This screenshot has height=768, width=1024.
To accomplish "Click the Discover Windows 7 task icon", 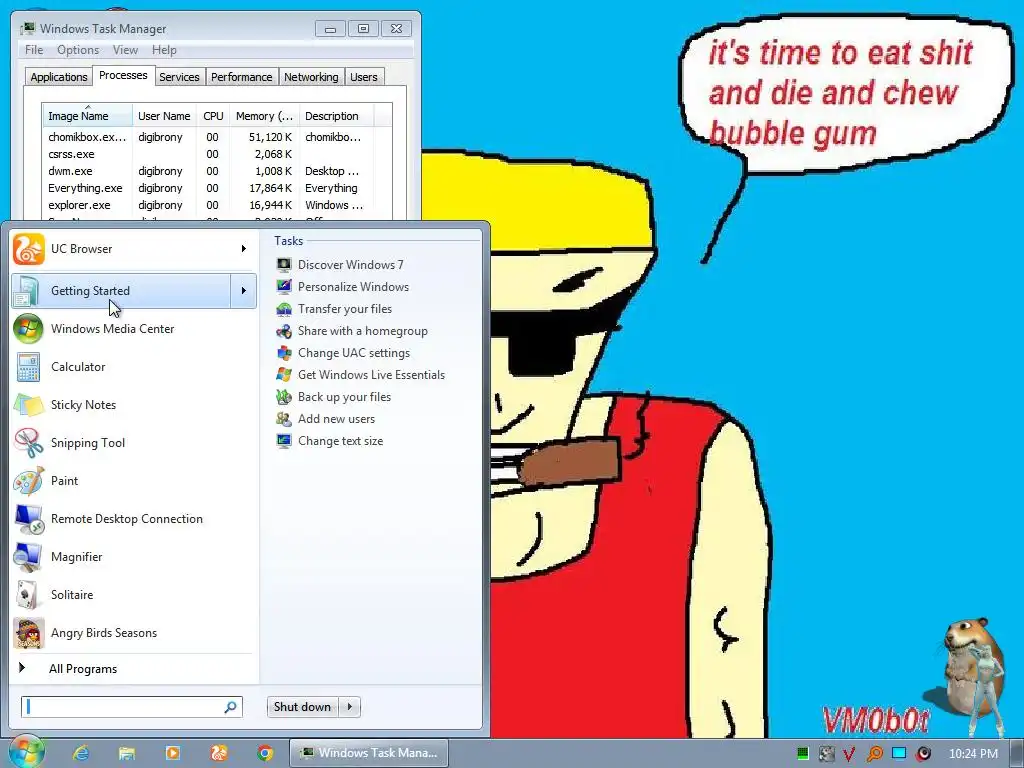I will point(283,264).
